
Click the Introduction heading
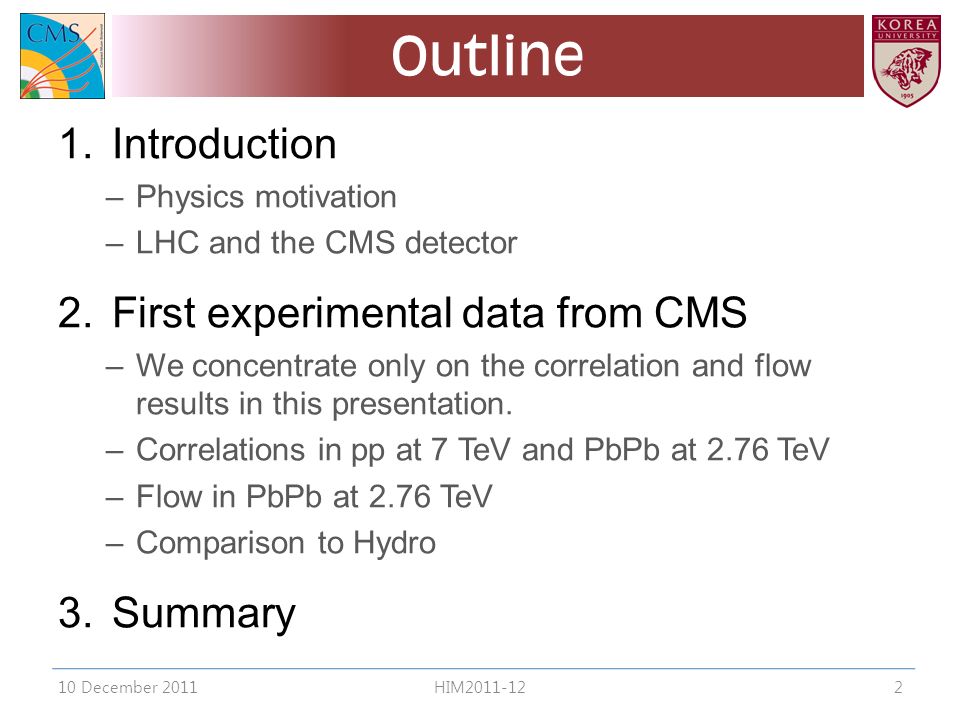224,144
